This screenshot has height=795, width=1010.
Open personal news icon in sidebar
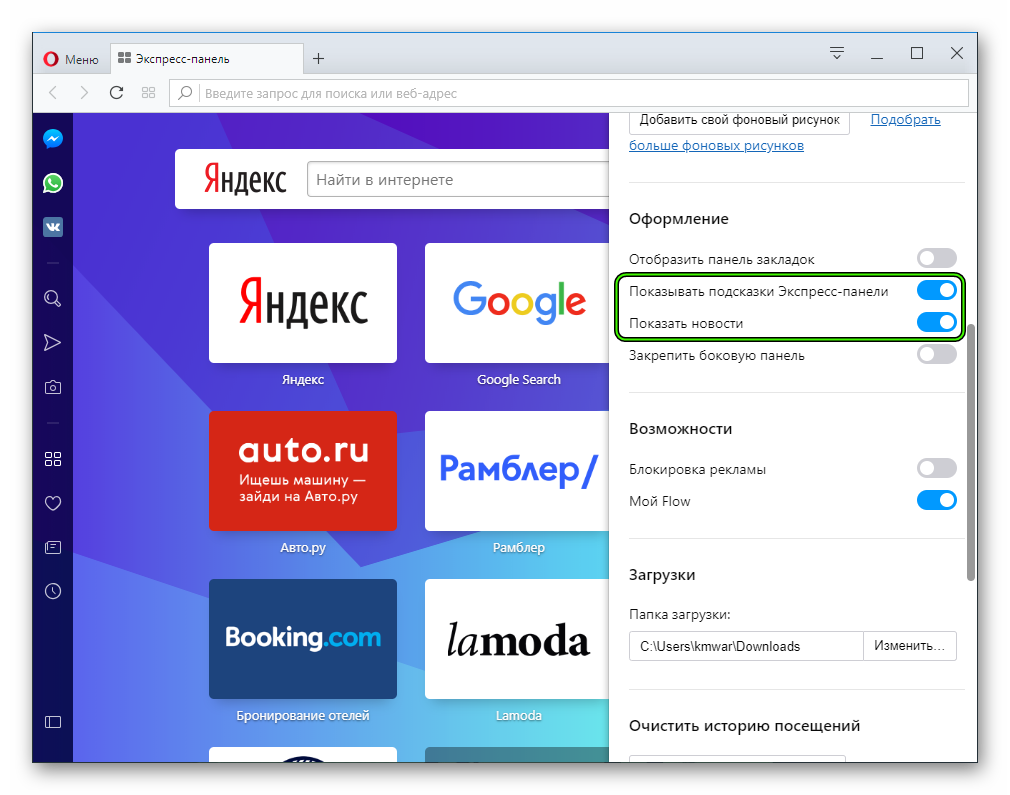53,547
